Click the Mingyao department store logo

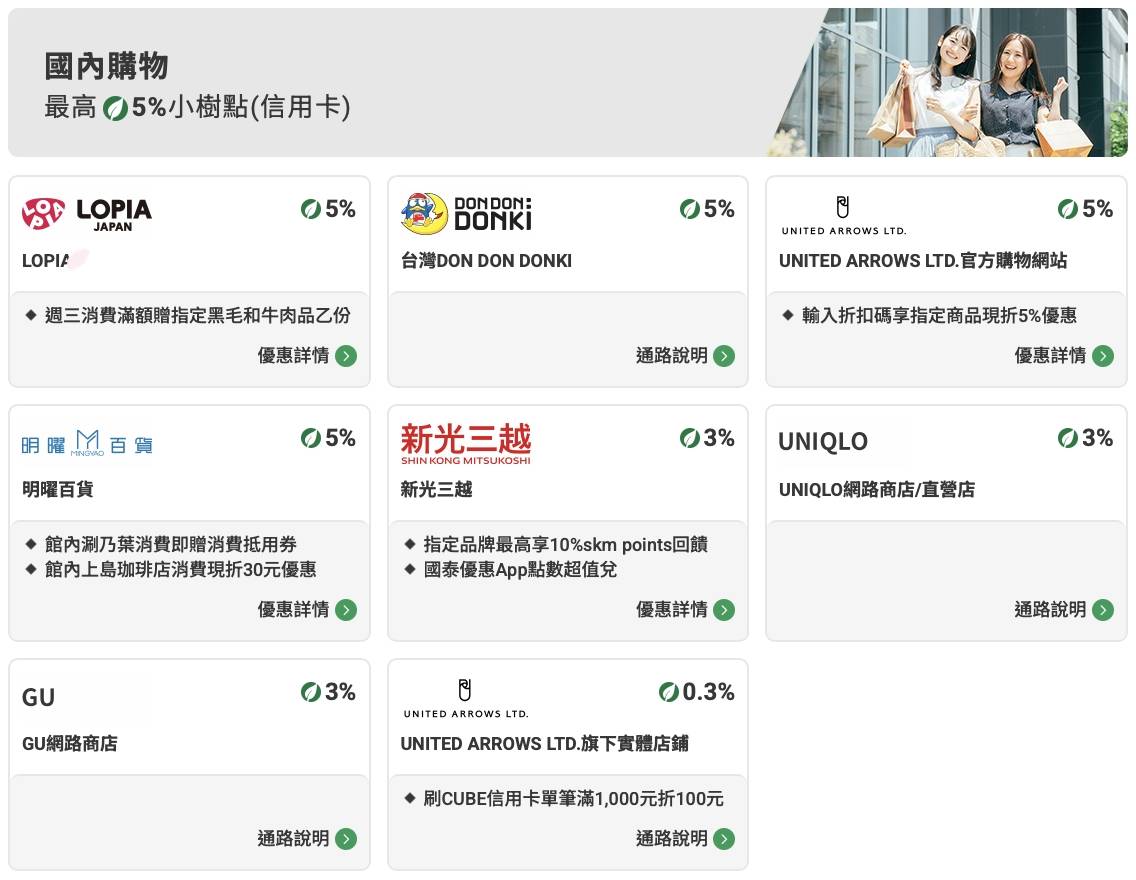point(87,443)
